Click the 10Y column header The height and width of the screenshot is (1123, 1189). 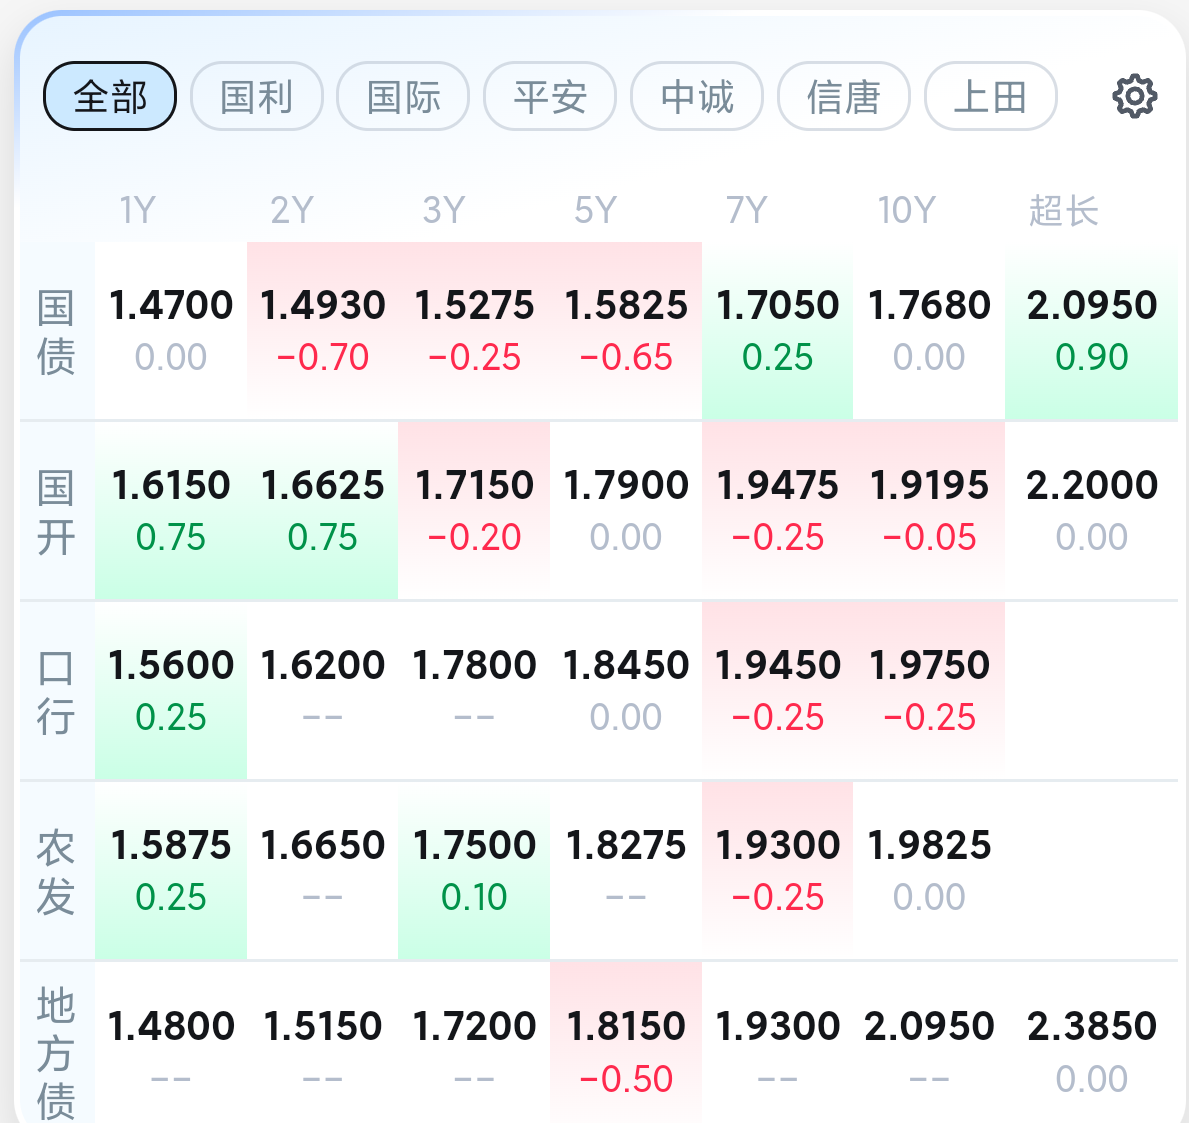point(906,211)
